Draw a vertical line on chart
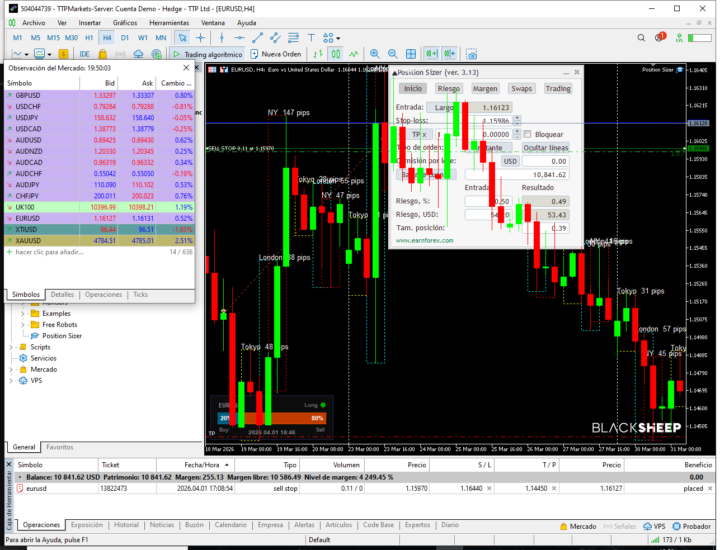 [x=221, y=38]
